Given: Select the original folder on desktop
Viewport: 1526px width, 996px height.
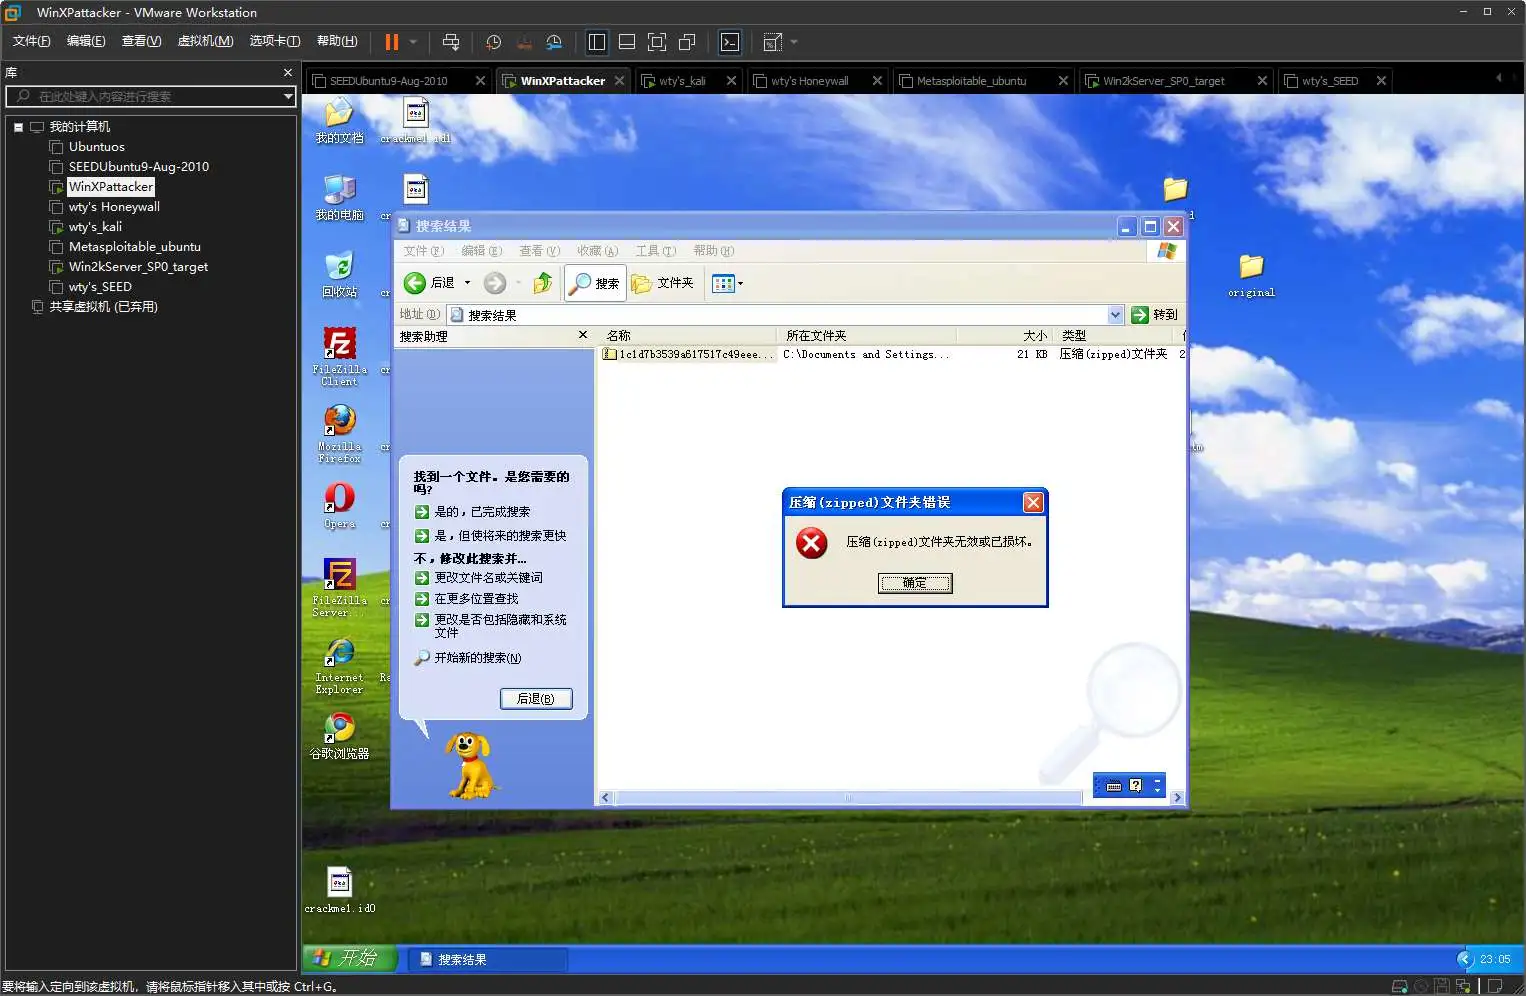Looking at the screenshot, I should pyautogui.click(x=1251, y=275).
